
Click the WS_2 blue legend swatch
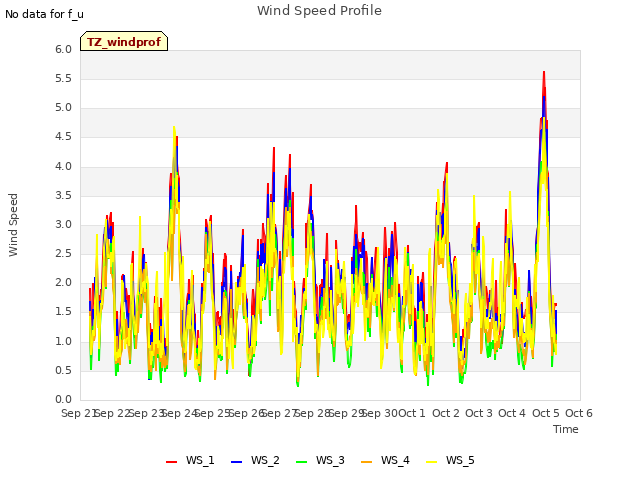click(x=236, y=461)
